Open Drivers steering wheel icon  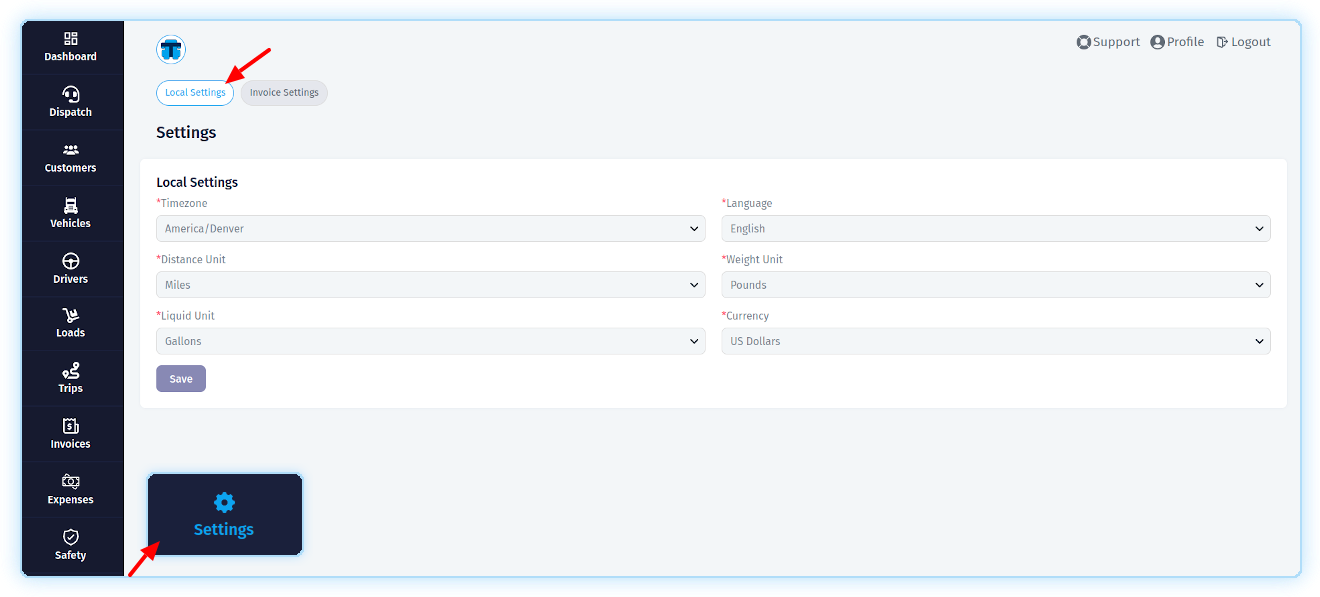tap(71, 262)
